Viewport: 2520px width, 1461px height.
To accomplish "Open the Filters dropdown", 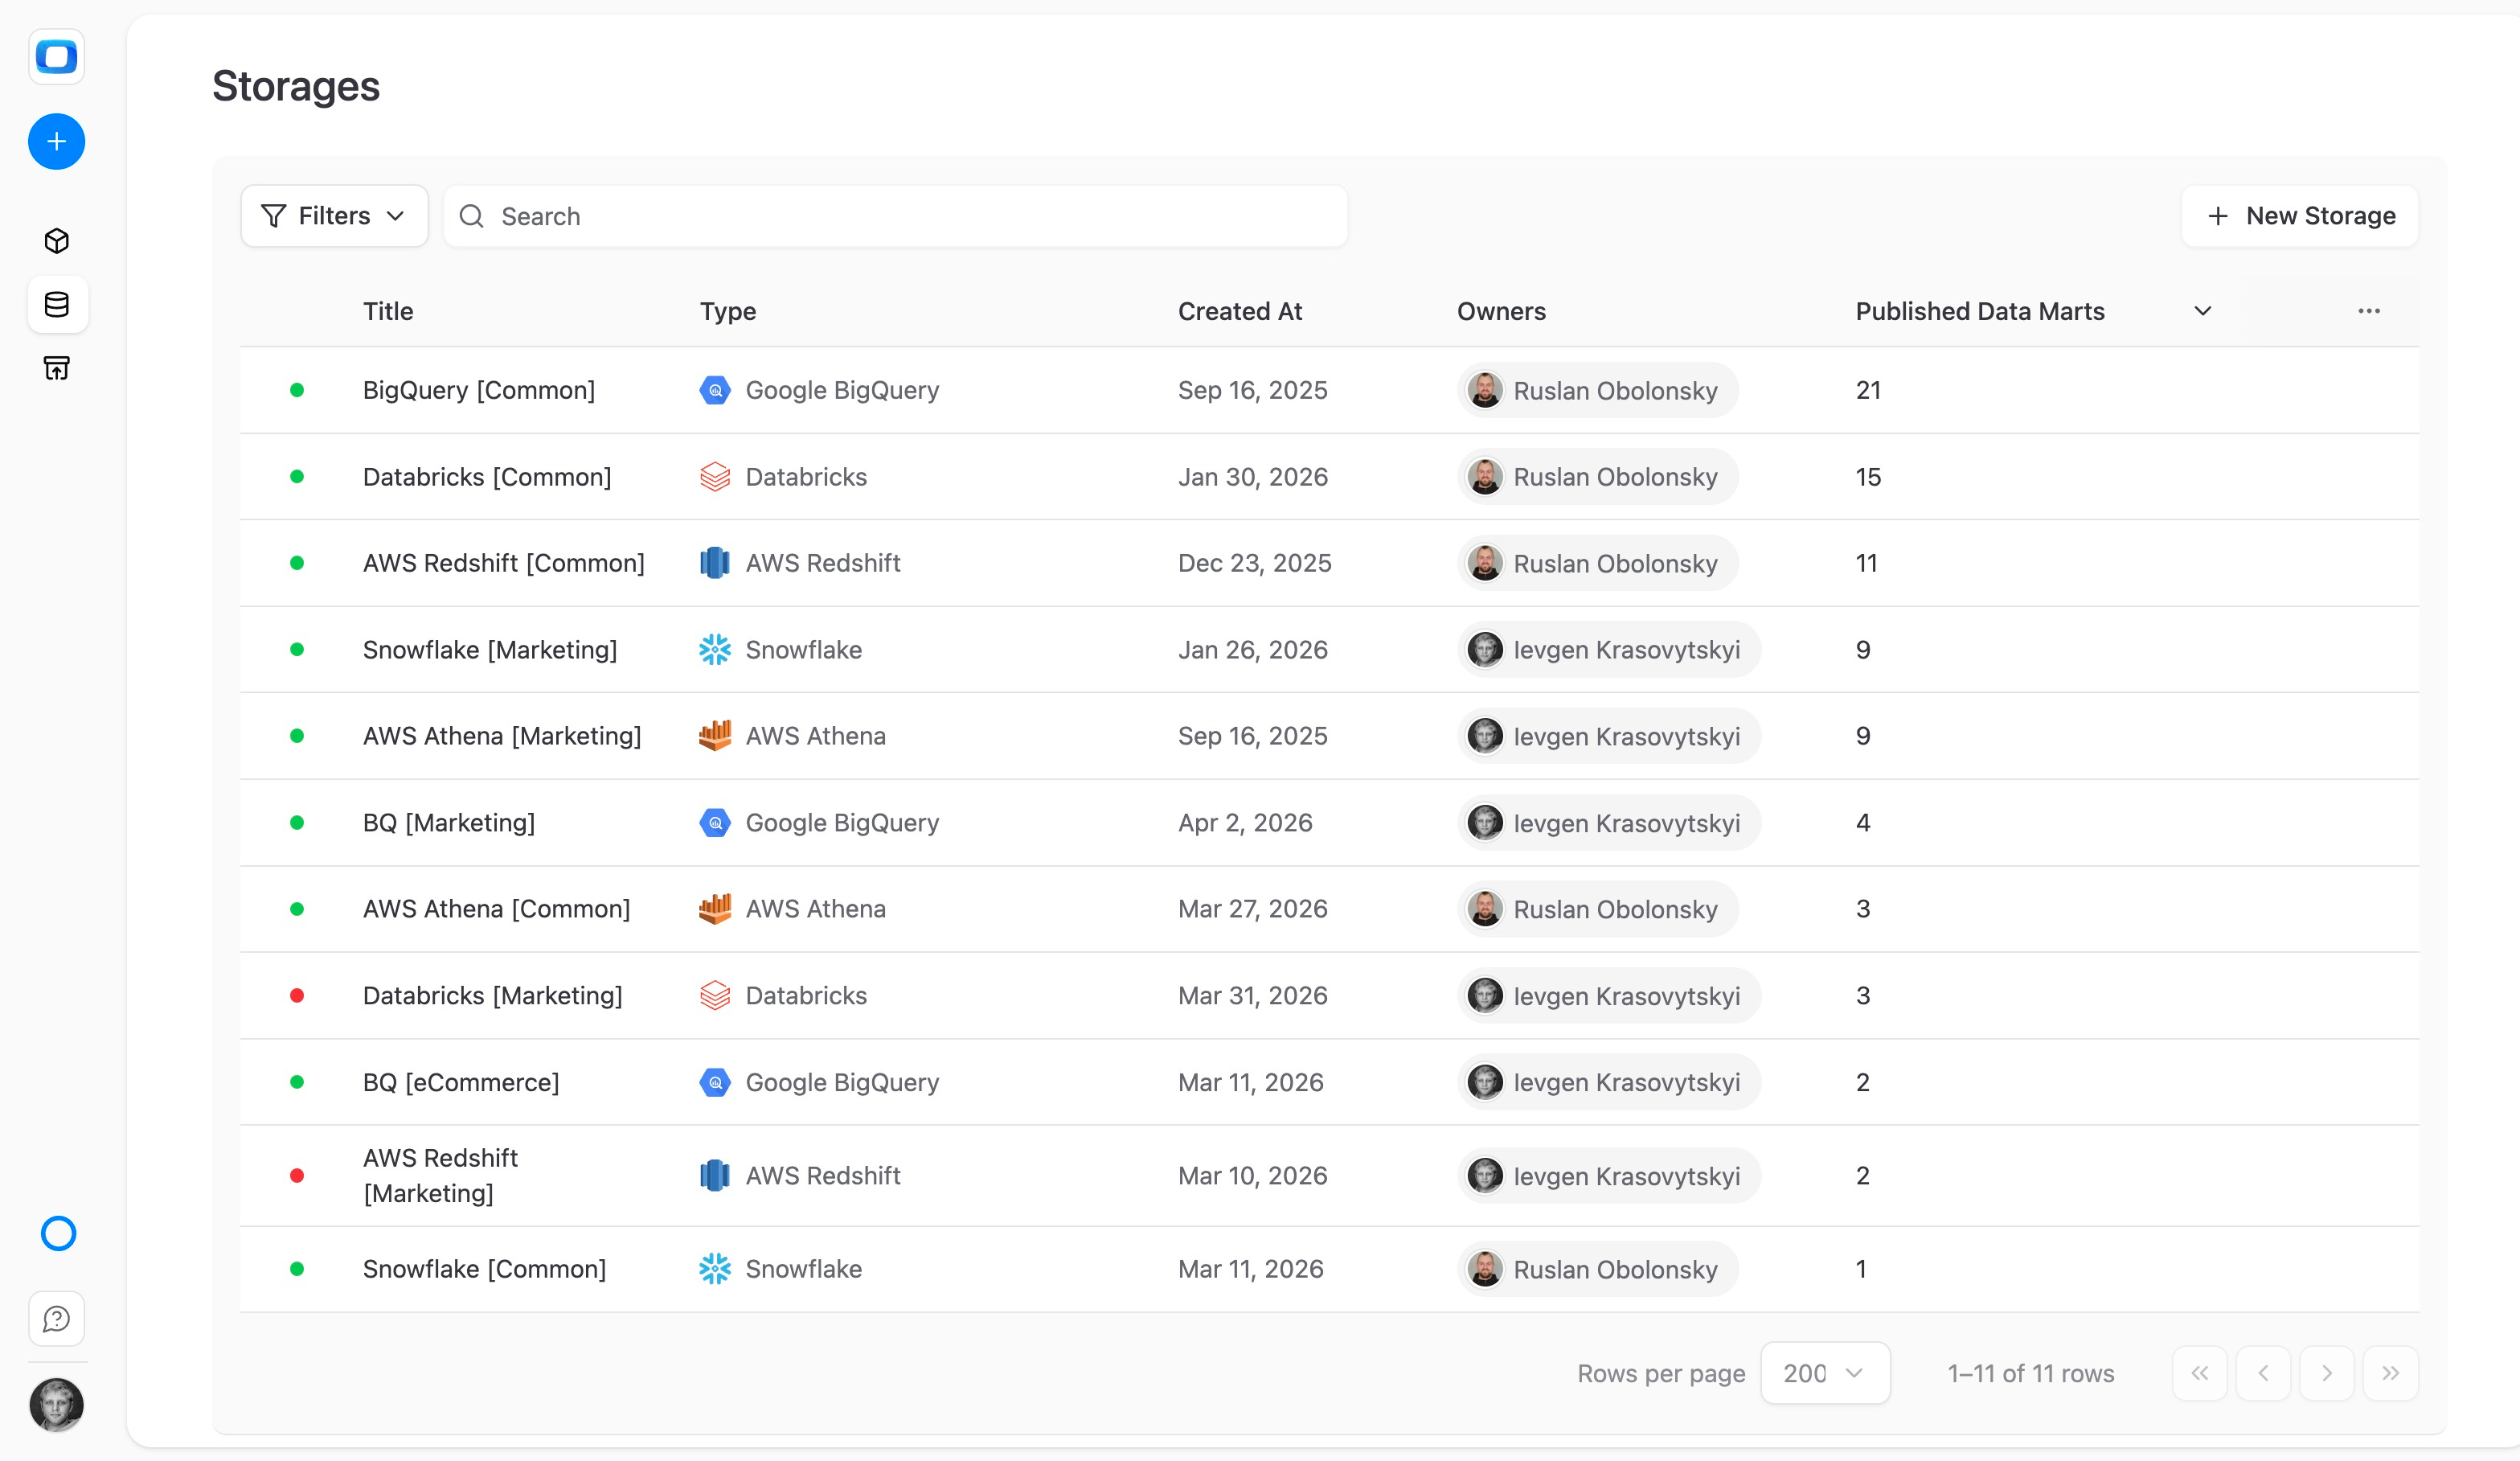I will coord(334,216).
